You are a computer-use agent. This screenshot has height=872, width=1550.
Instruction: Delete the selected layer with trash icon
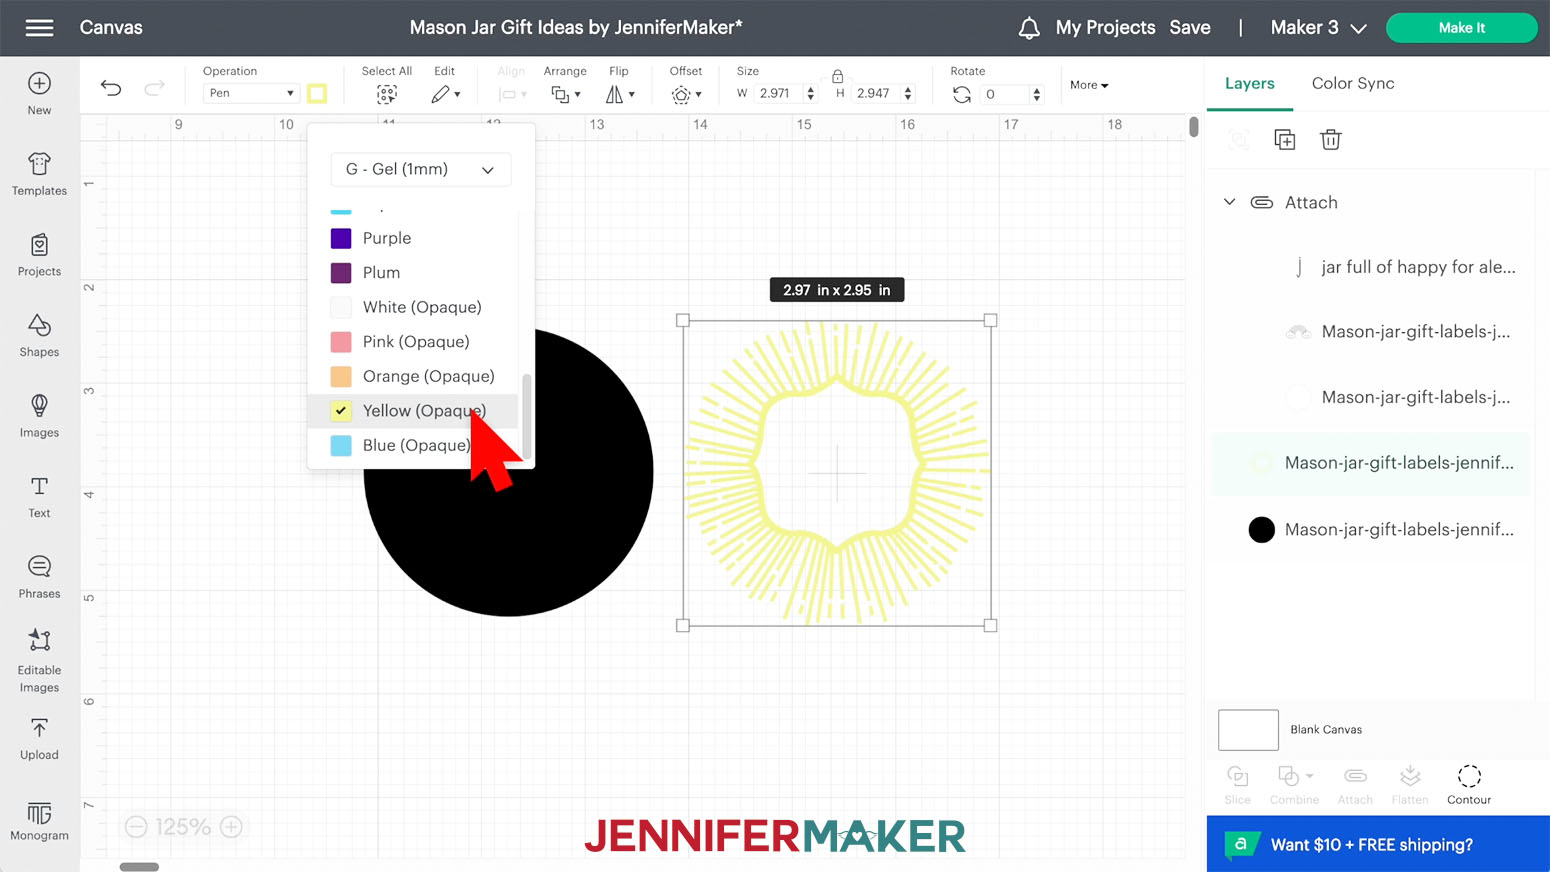tap(1330, 139)
